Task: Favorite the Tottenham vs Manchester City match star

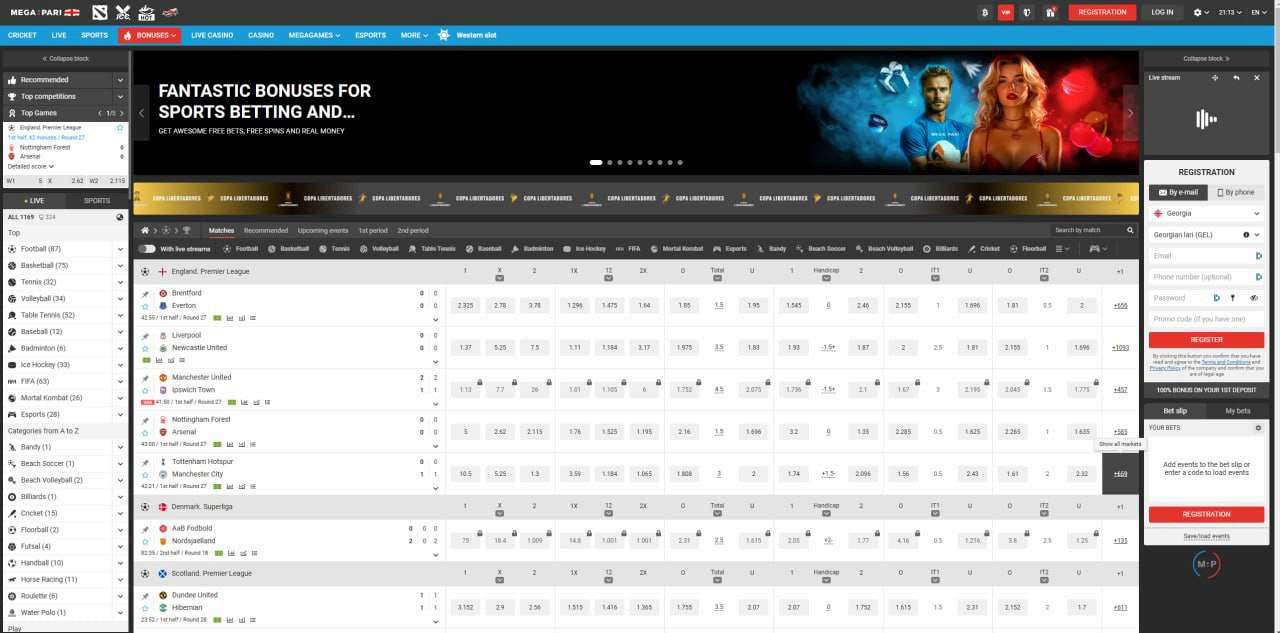Action: tap(145, 474)
